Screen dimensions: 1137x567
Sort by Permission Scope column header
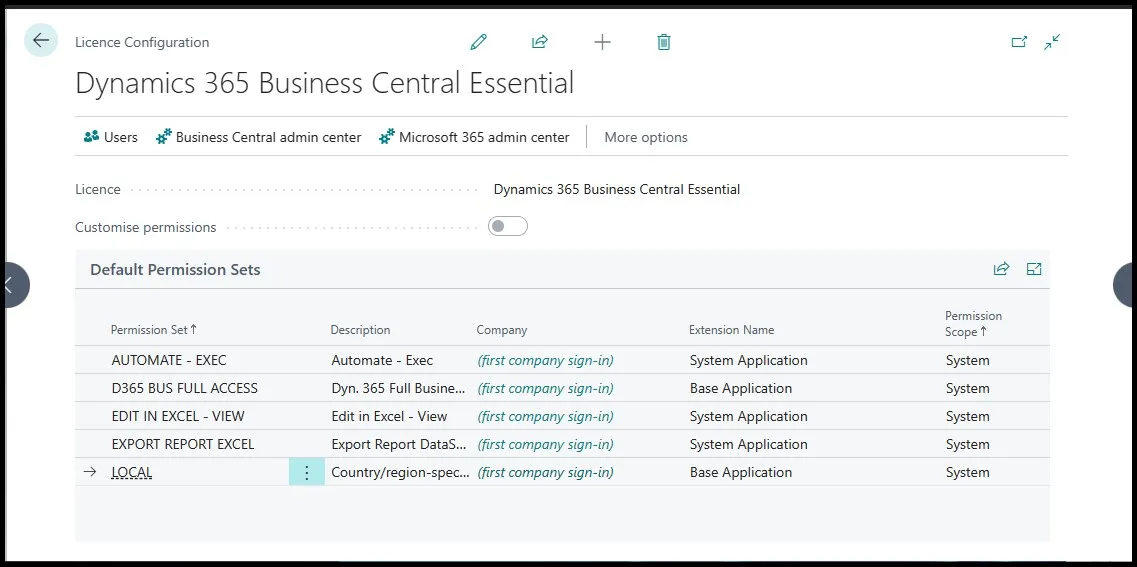[973, 323]
